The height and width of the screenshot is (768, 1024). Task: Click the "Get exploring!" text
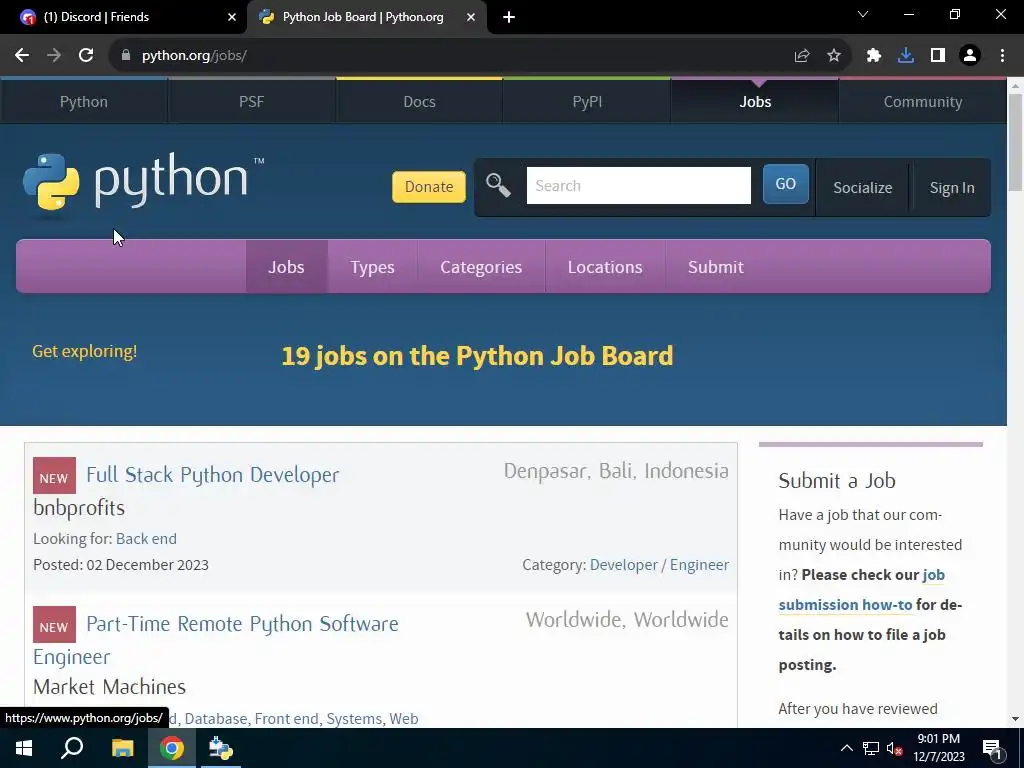click(x=85, y=351)
